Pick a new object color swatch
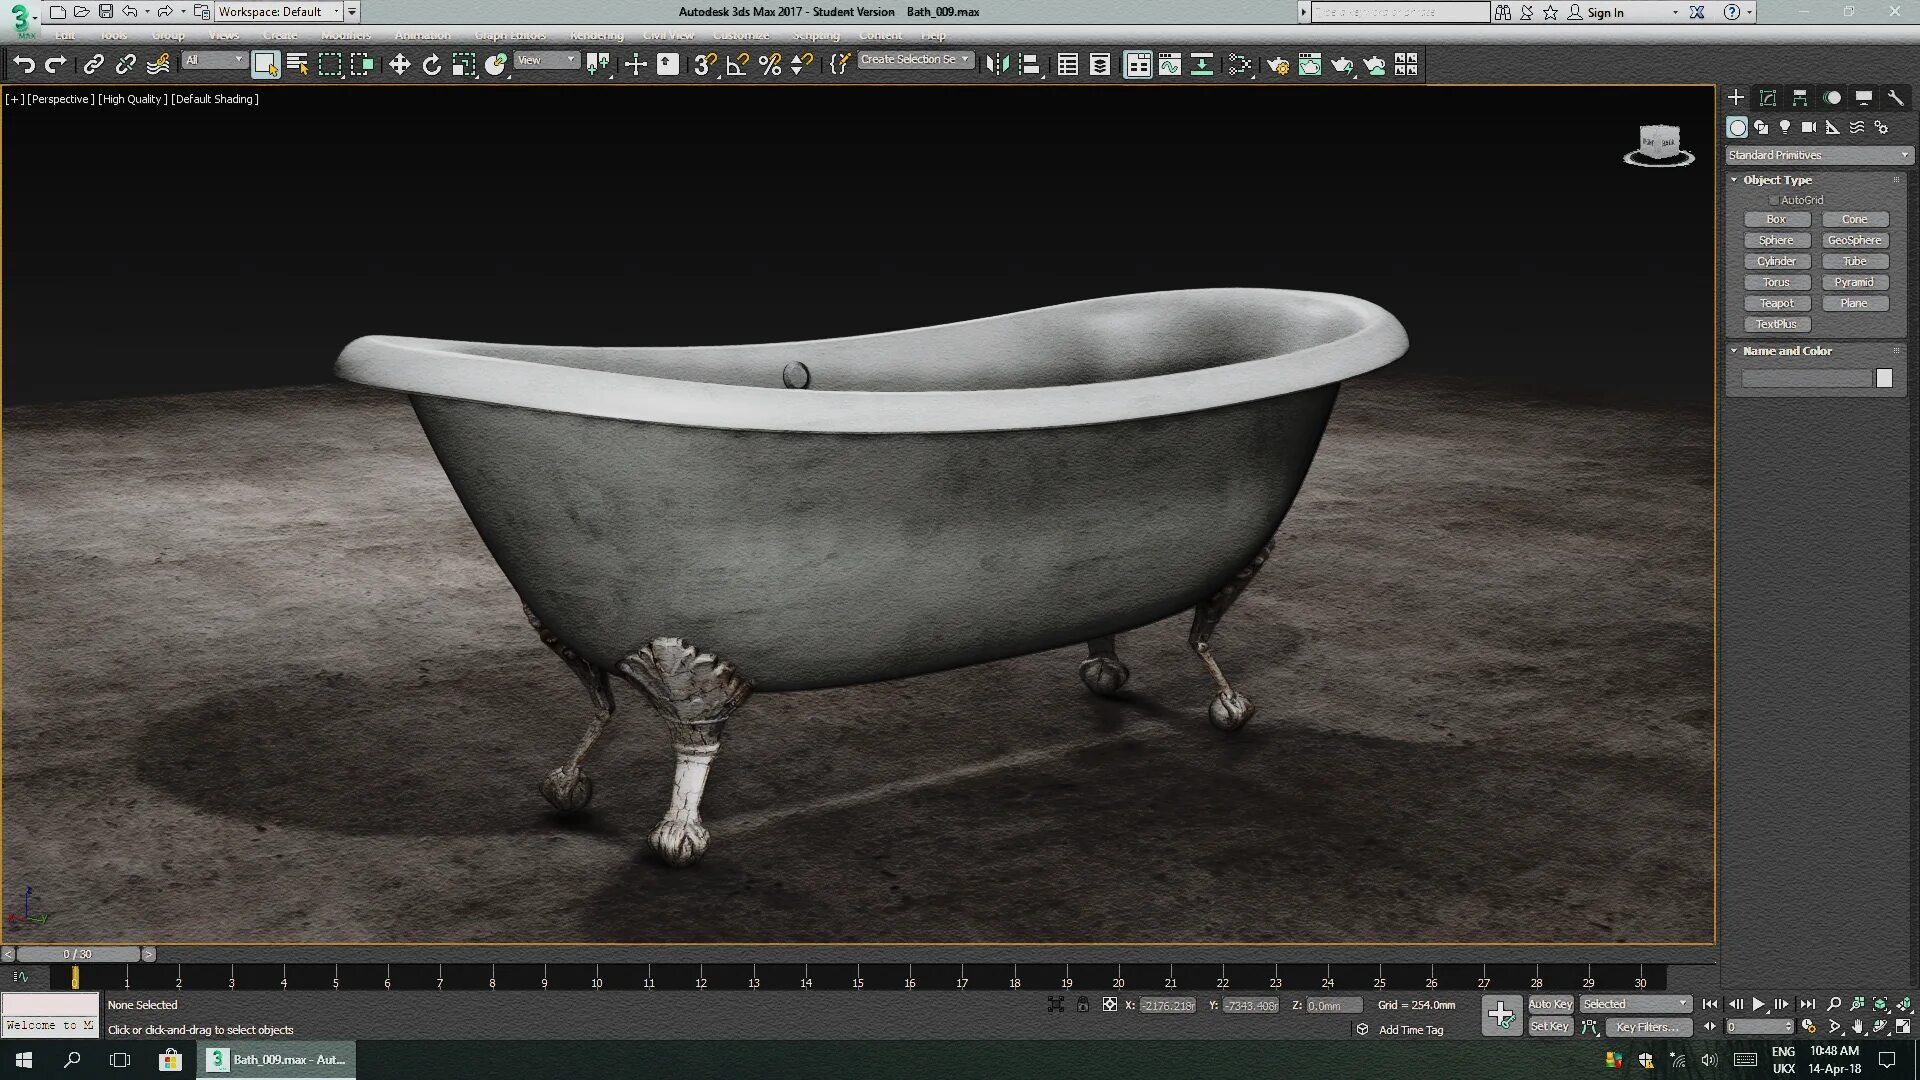Viewport: 1920px width, 1080px height. click(1885, 378)
